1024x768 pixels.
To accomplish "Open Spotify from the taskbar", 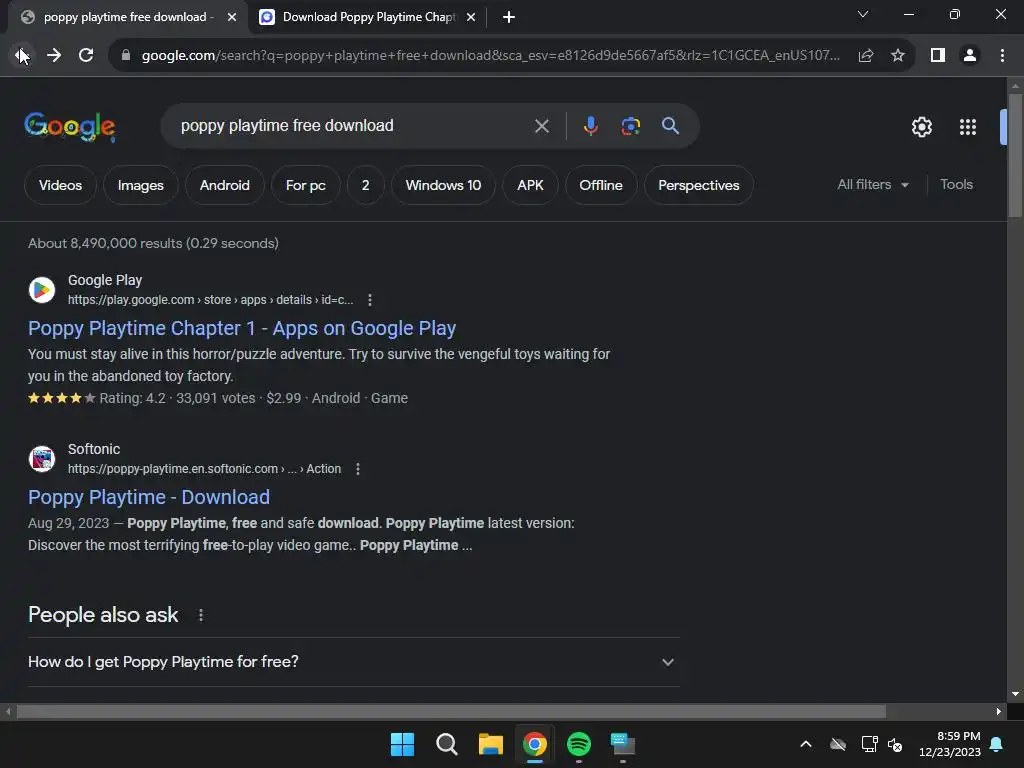I will coord(579,744).
